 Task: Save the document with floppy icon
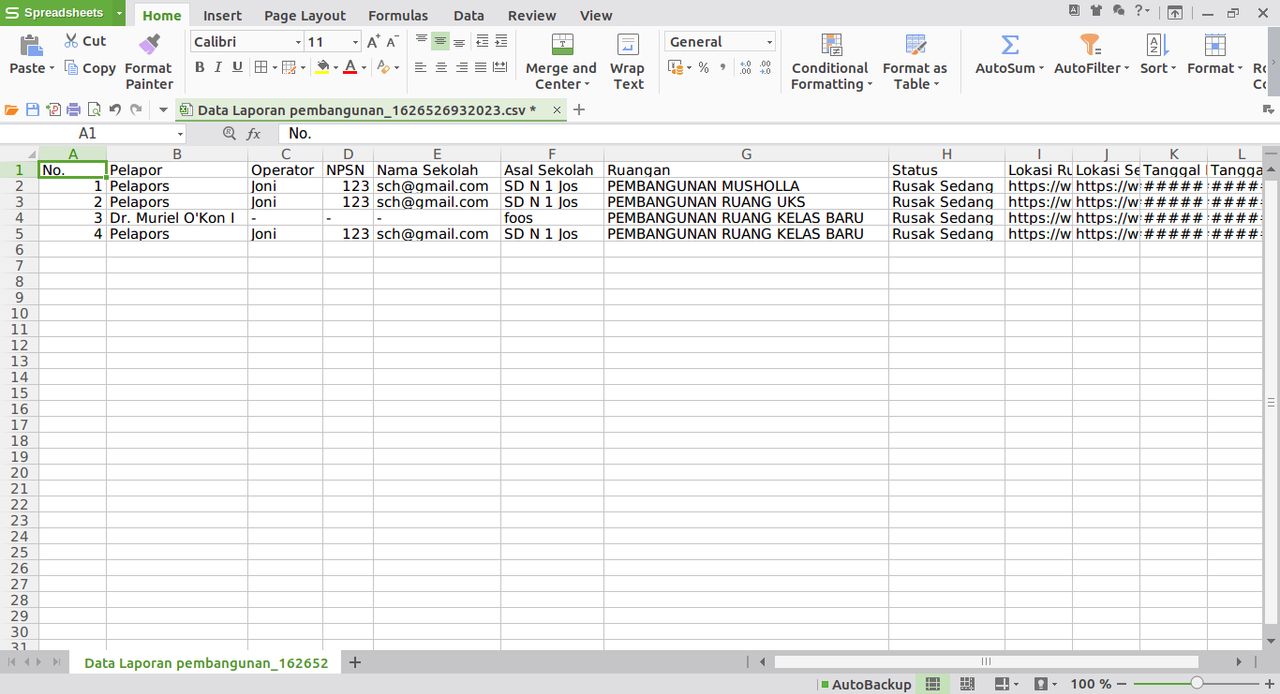tap(32, 110)
